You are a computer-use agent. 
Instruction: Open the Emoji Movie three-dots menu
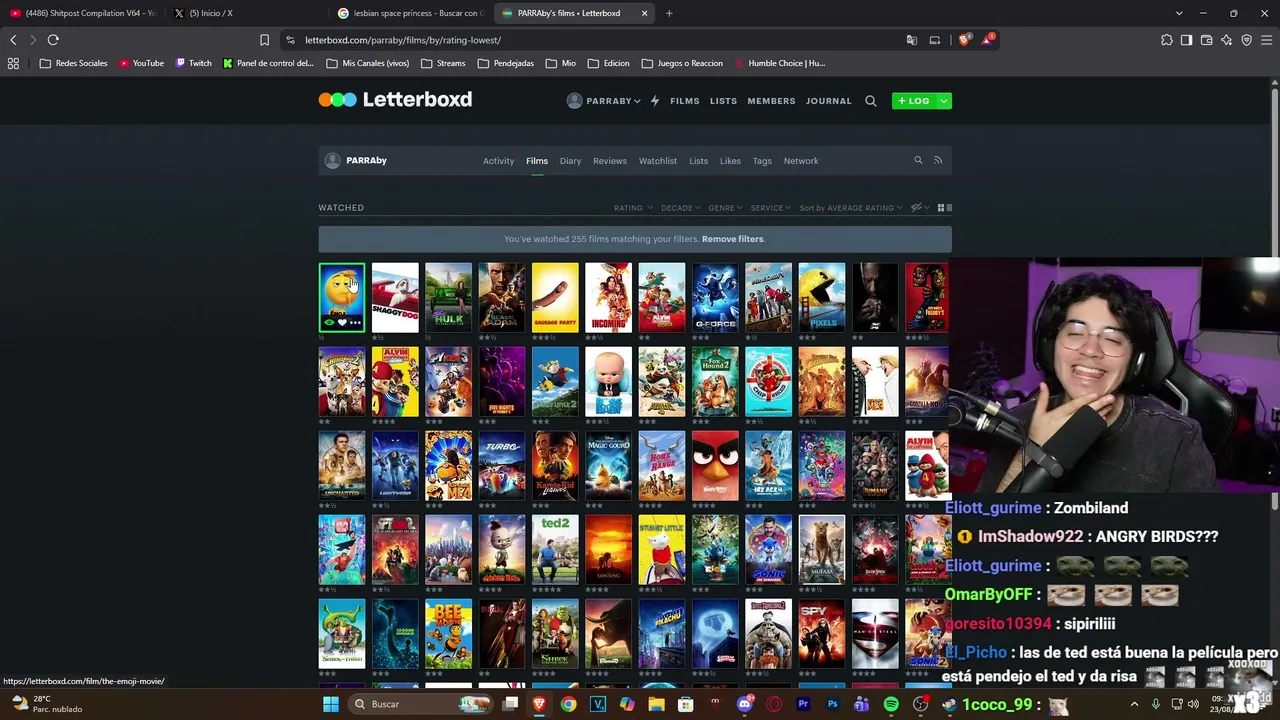[x=355, y=322]
